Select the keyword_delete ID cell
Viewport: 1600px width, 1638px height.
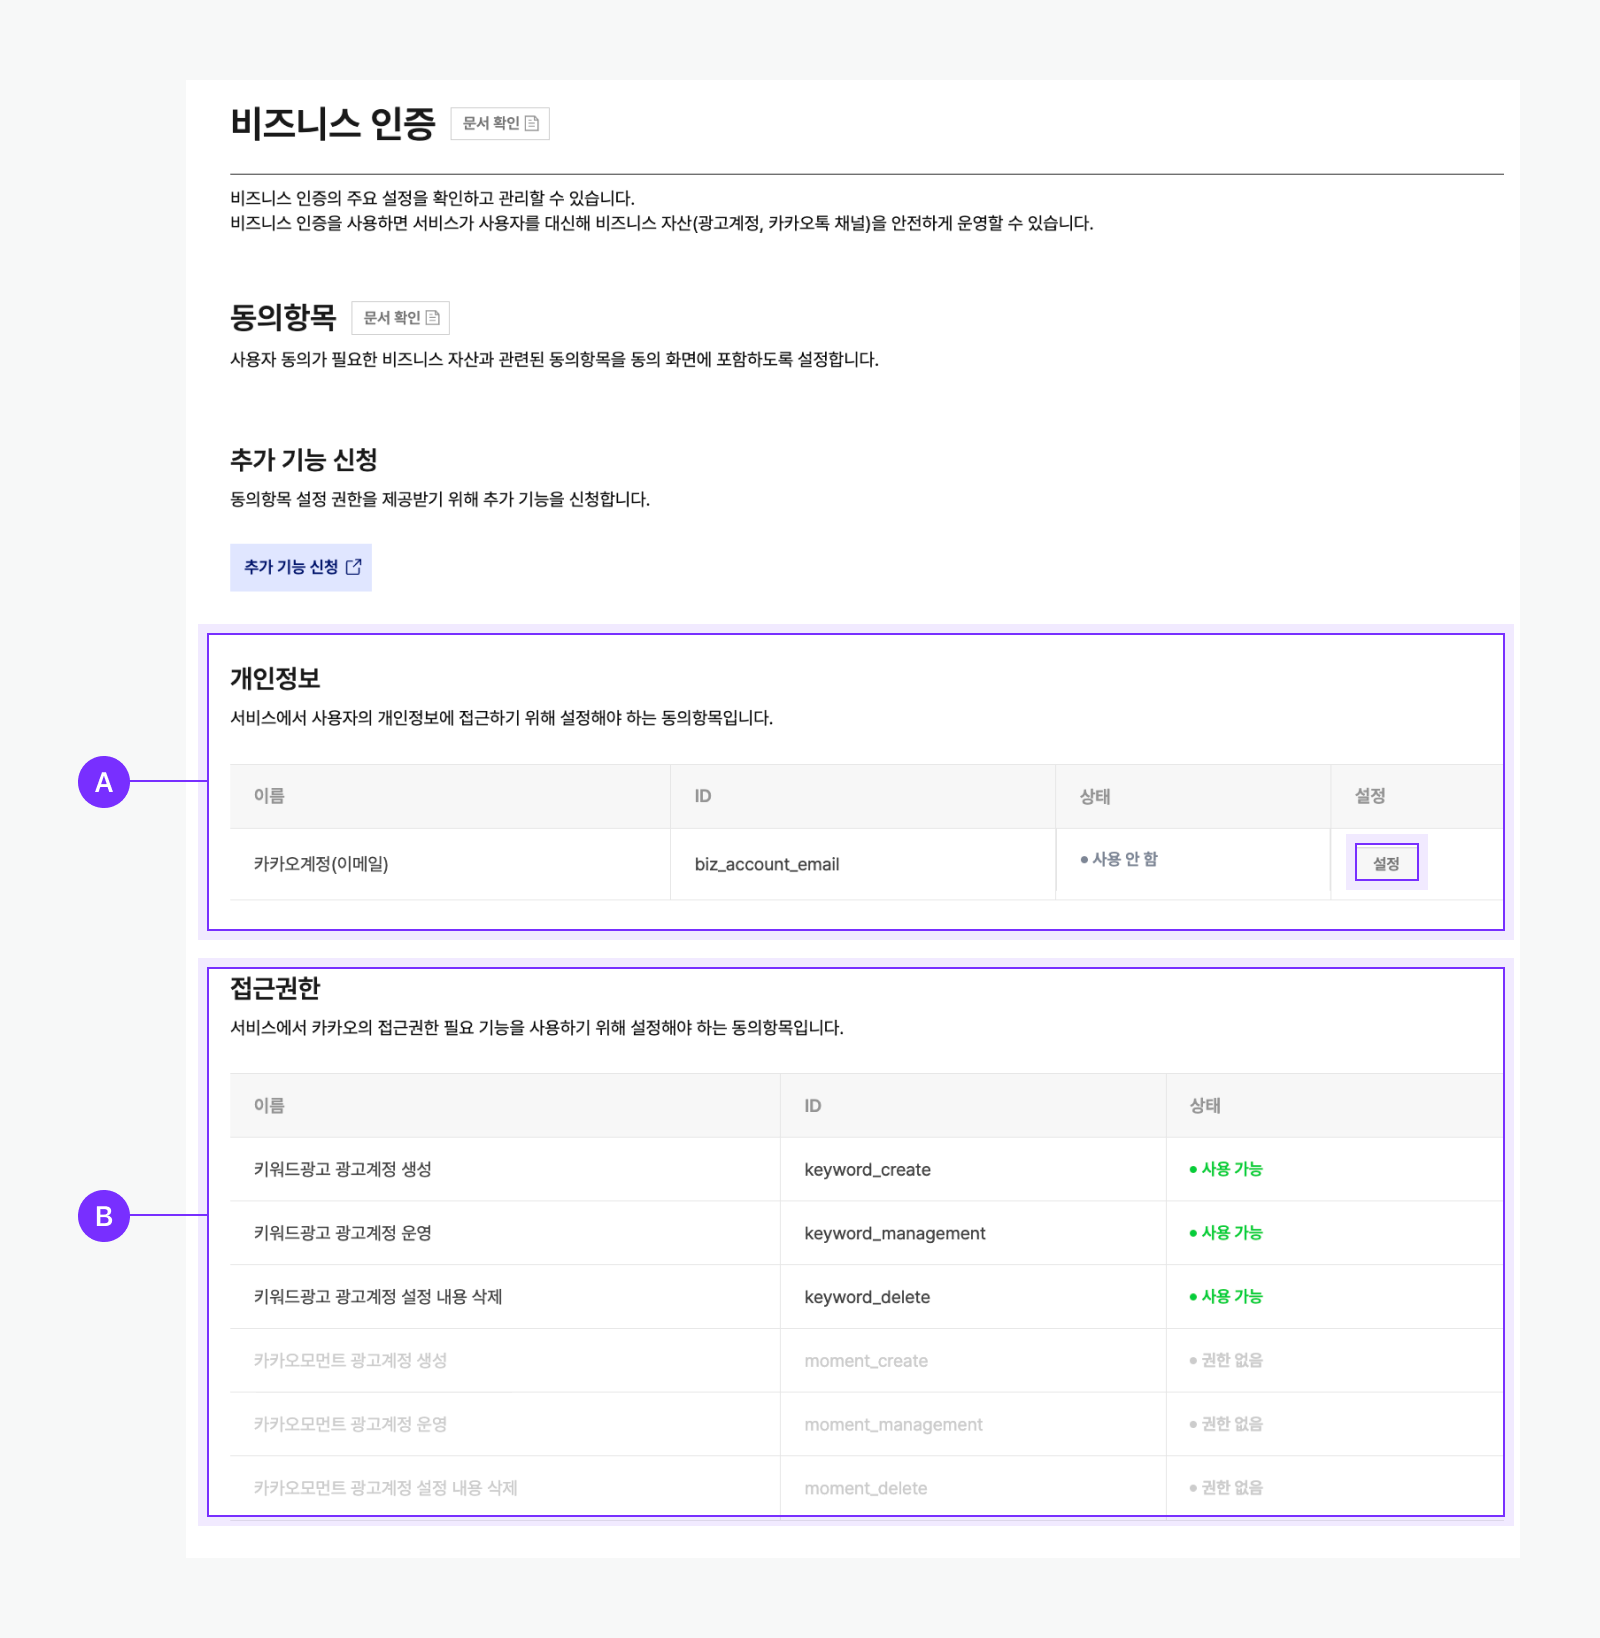pyautogui.click(x=867, y=1297)
